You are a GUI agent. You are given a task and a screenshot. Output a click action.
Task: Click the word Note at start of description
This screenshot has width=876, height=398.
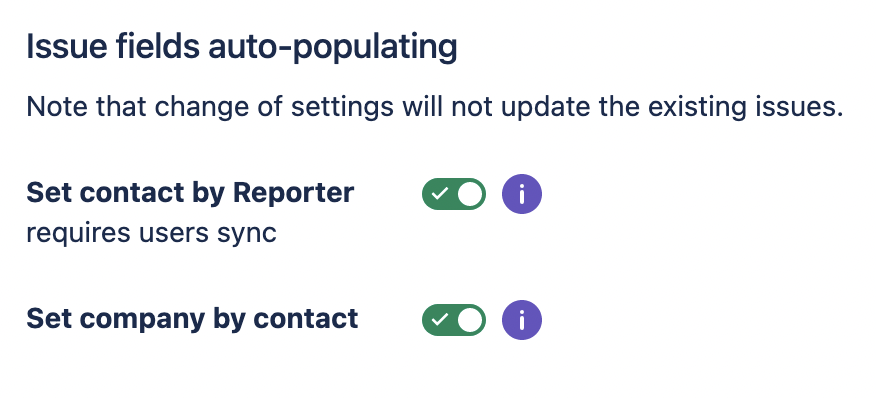click(x=57, y=107)
